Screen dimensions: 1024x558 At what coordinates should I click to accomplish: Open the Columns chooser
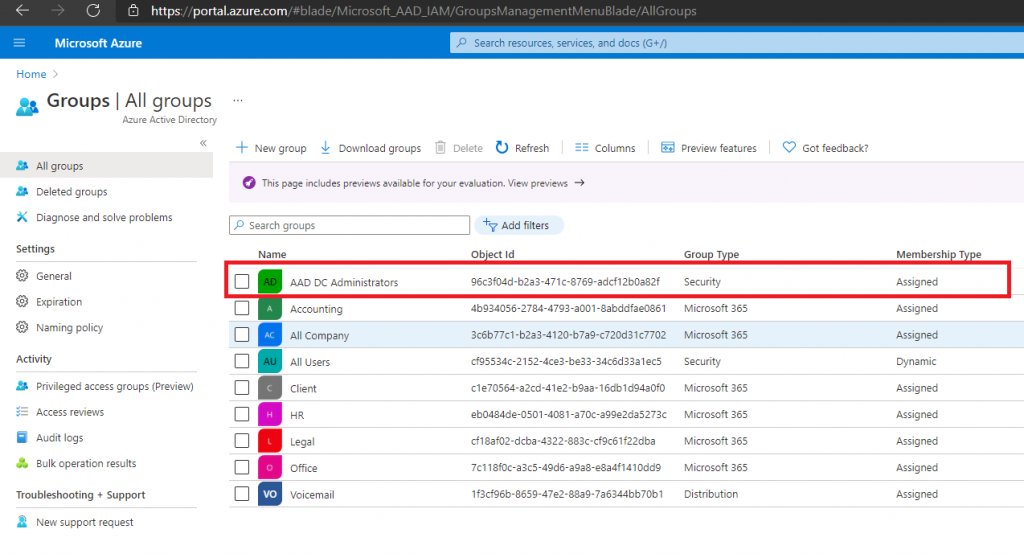click(605, 148)
